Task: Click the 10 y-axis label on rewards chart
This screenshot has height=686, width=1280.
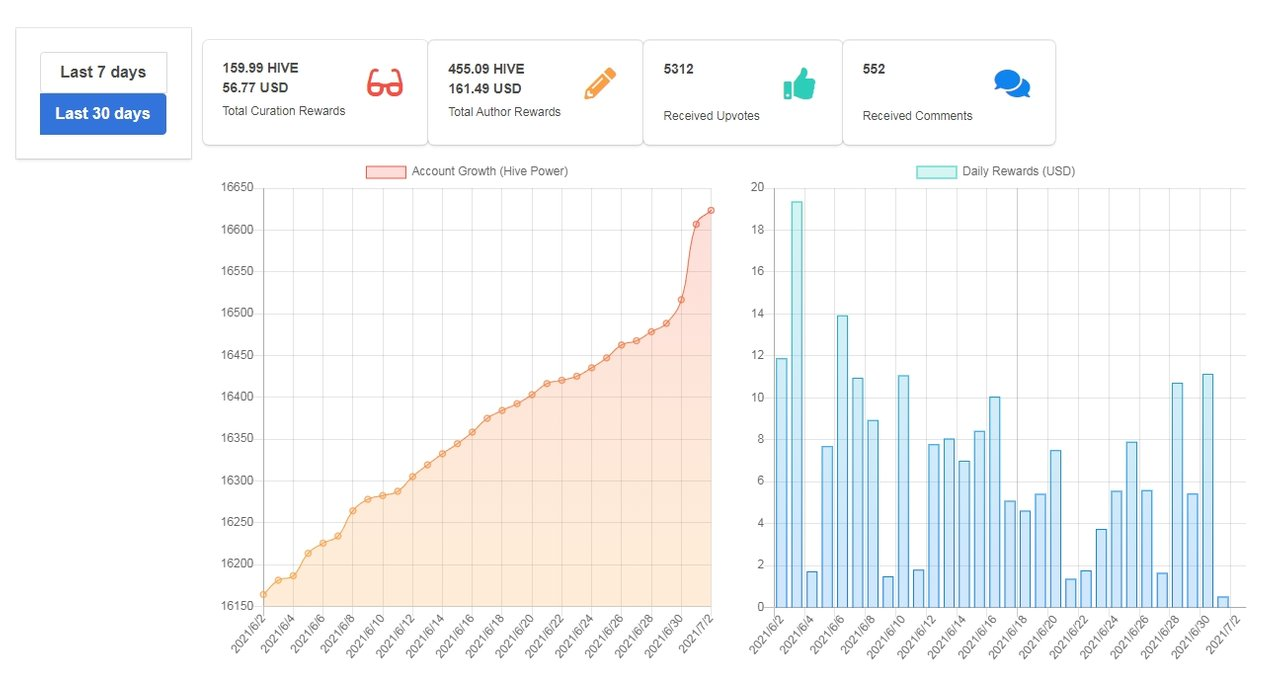Action: [x=757, y=397]
